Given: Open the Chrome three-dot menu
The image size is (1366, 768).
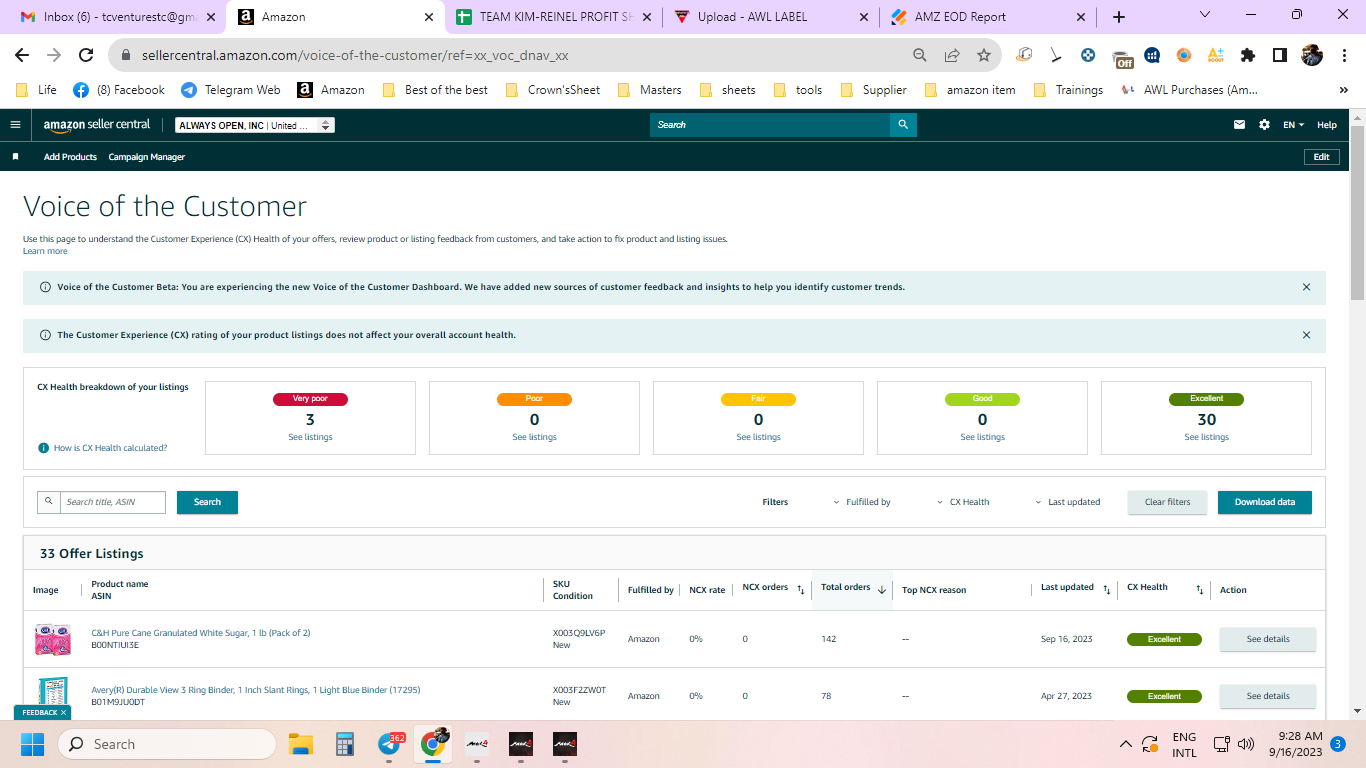Looking at the screenshot, I should [1343, 55].
